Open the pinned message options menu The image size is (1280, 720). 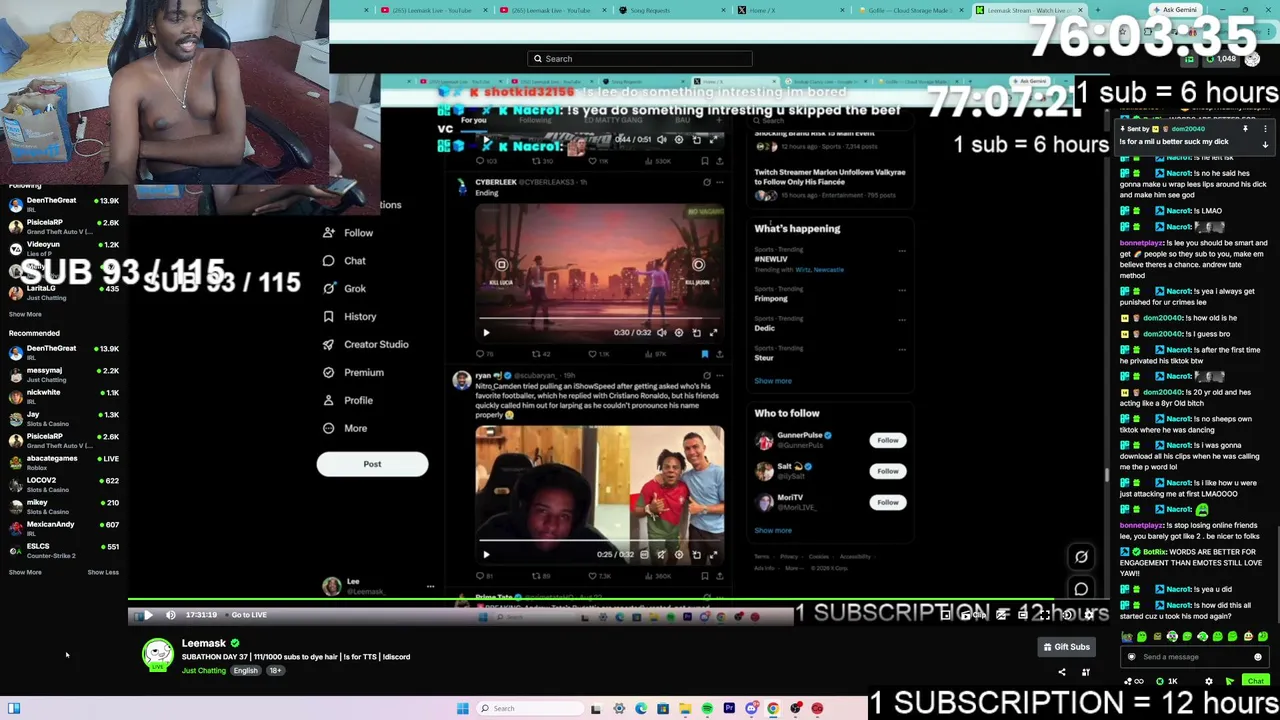pyautogui.click(x=1265, y=129)
